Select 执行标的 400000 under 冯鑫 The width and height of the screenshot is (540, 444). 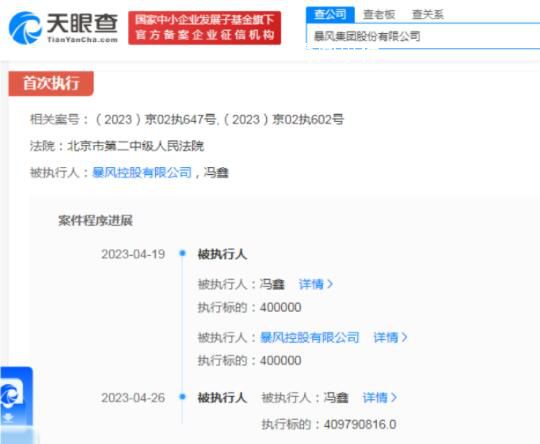249,307
